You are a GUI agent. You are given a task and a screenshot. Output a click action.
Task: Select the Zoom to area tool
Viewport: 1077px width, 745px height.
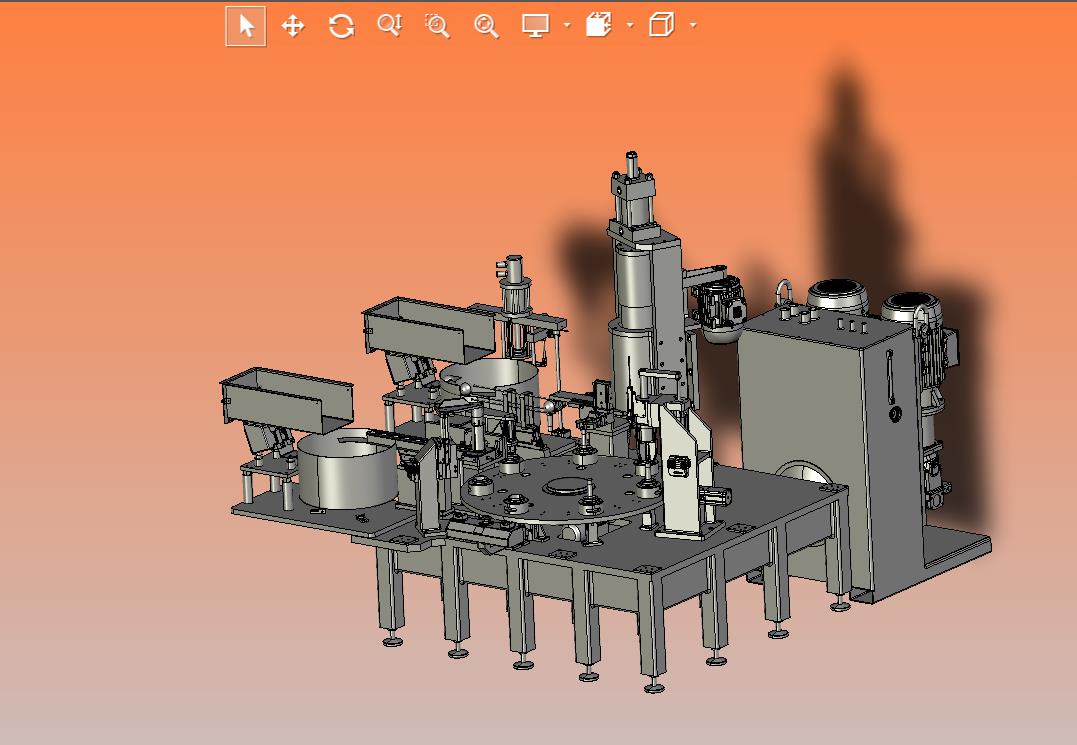437,26
